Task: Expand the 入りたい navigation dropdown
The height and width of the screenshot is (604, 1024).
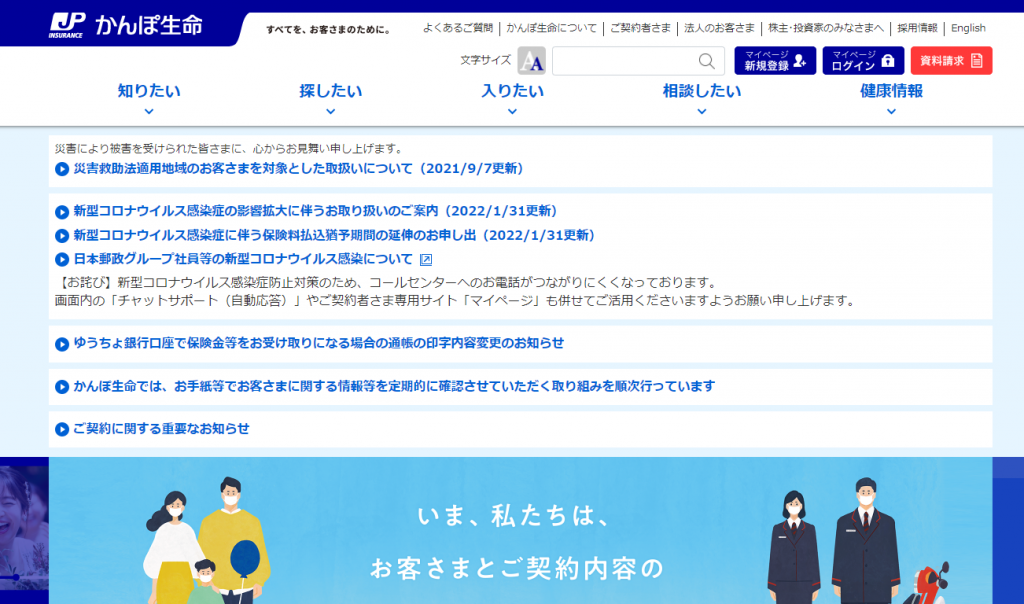Action: [x=512, y=90]
